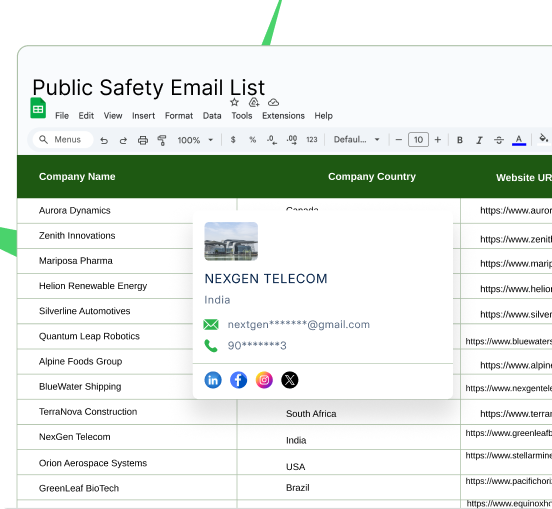
Task: Format as percent with % icon
Action: click(x=252, y=140)
